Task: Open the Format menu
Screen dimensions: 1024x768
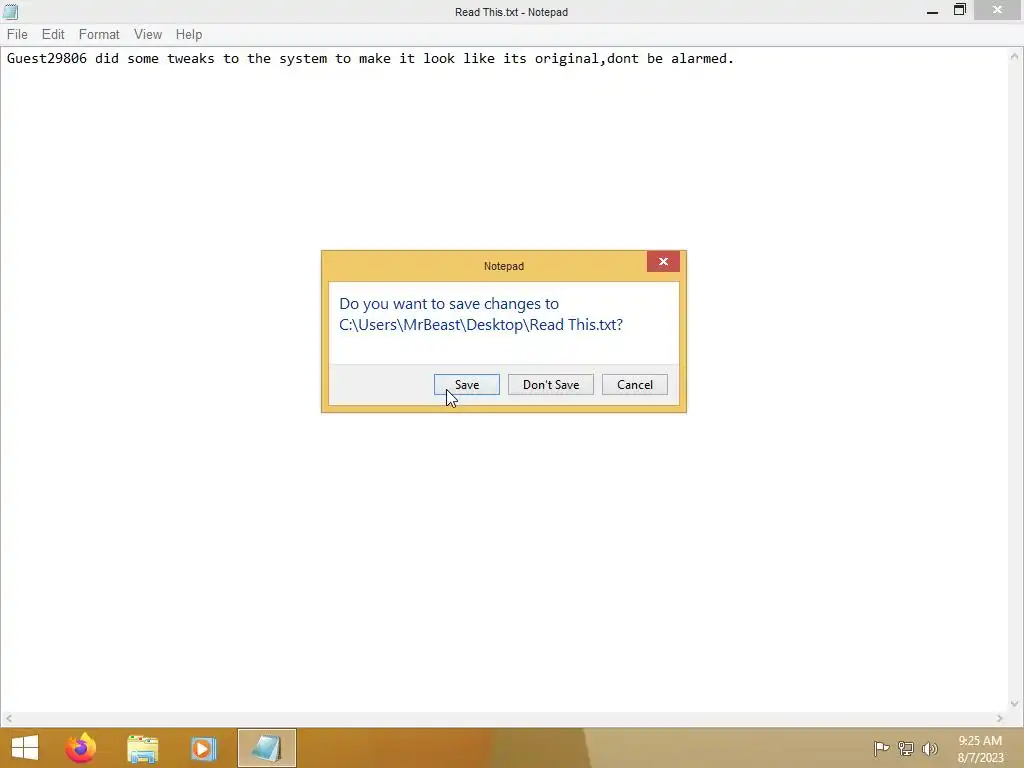Action: click(99, 35)
